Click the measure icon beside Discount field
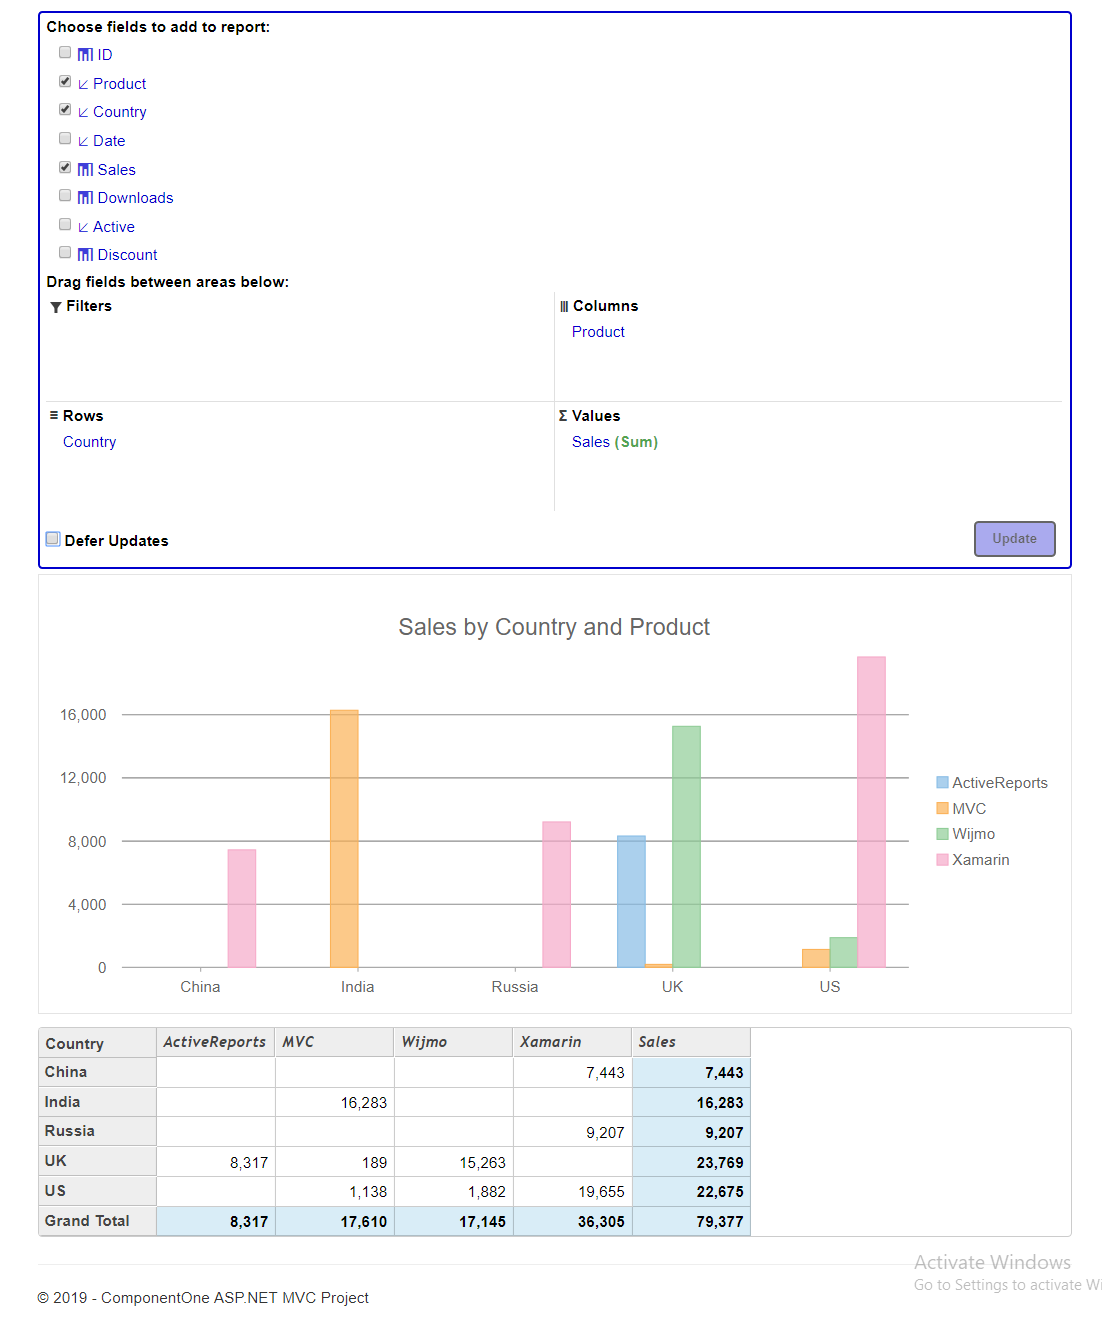Screen dimensions: 1102x1340 pos(85,255)
